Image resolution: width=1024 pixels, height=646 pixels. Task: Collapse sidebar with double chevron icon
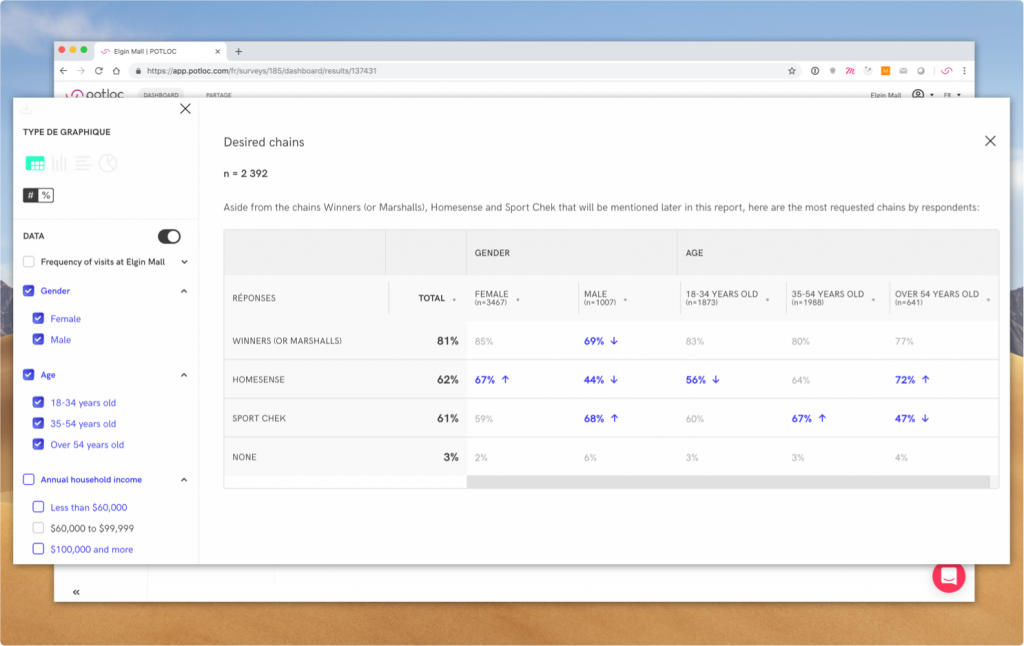click(x=76, y=592)
